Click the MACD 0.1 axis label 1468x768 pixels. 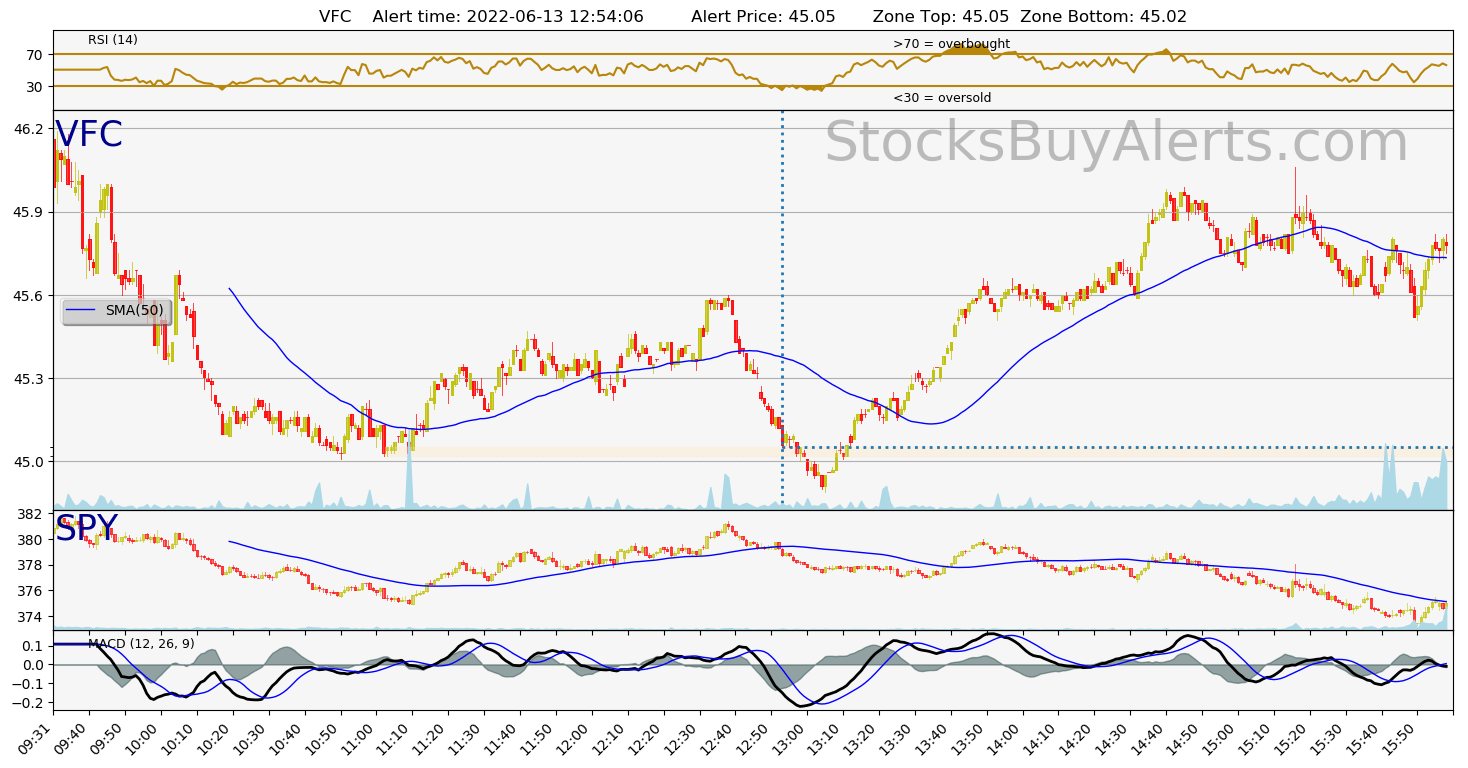coord(34,646)
